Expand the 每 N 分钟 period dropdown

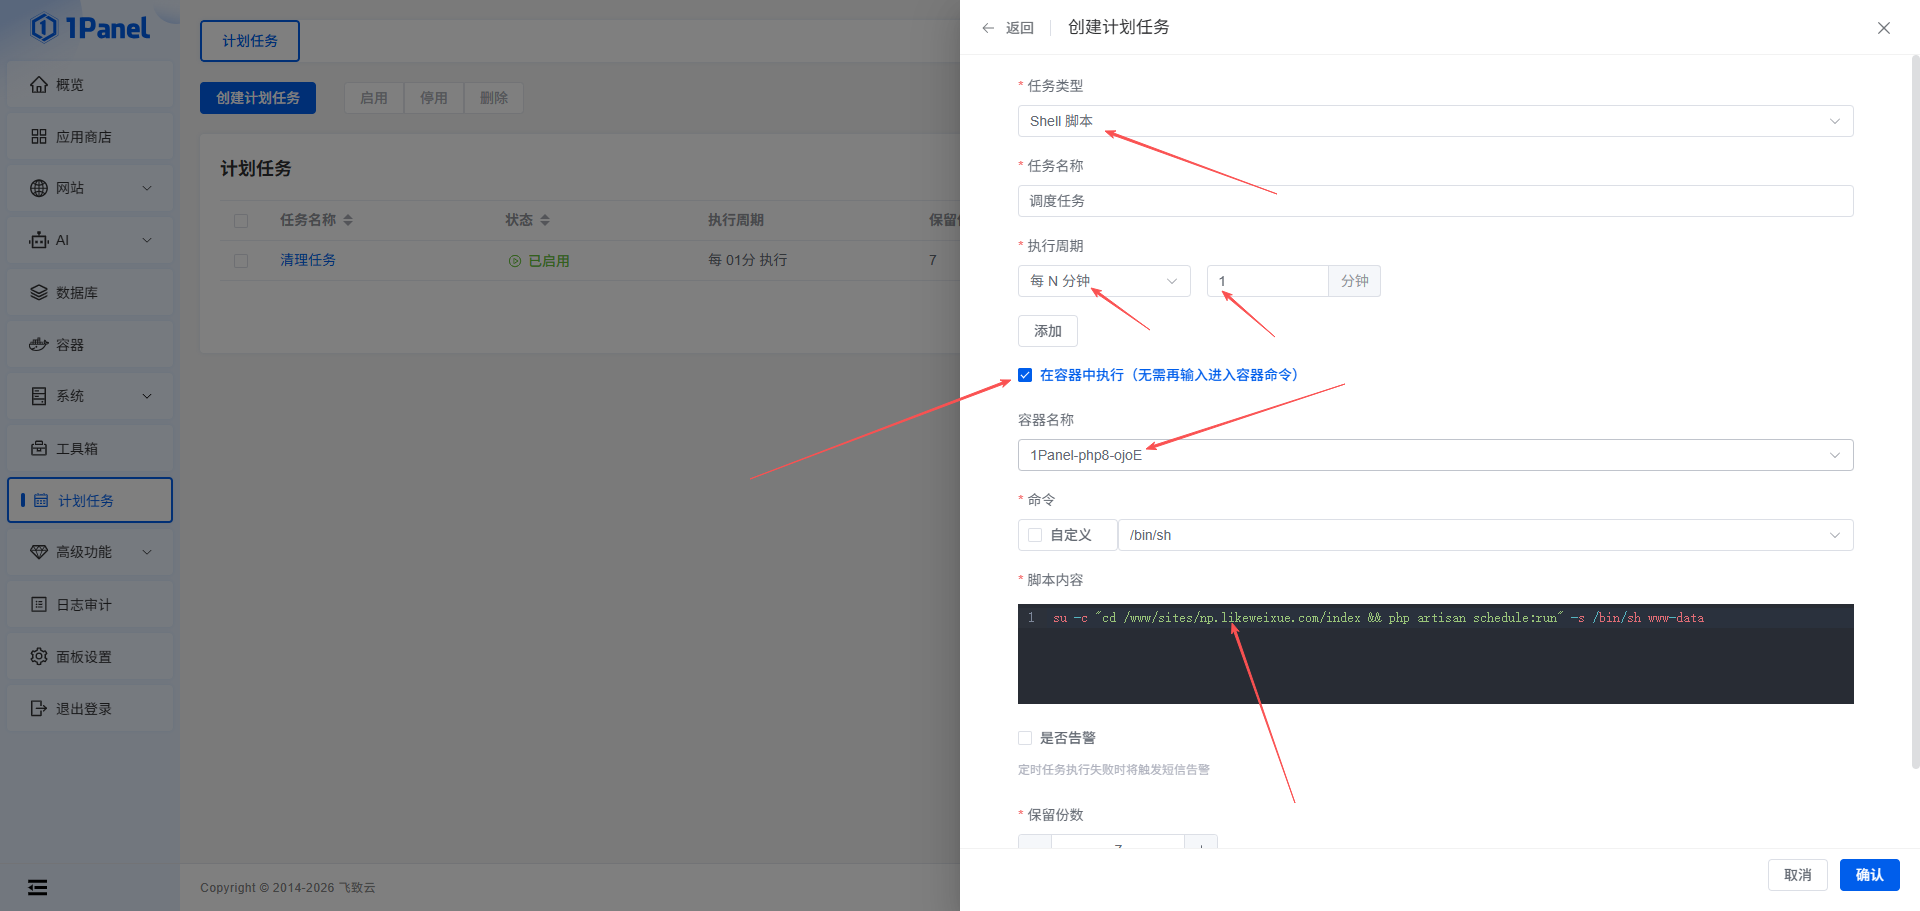pyautogui.click(x=1103, y=281)
